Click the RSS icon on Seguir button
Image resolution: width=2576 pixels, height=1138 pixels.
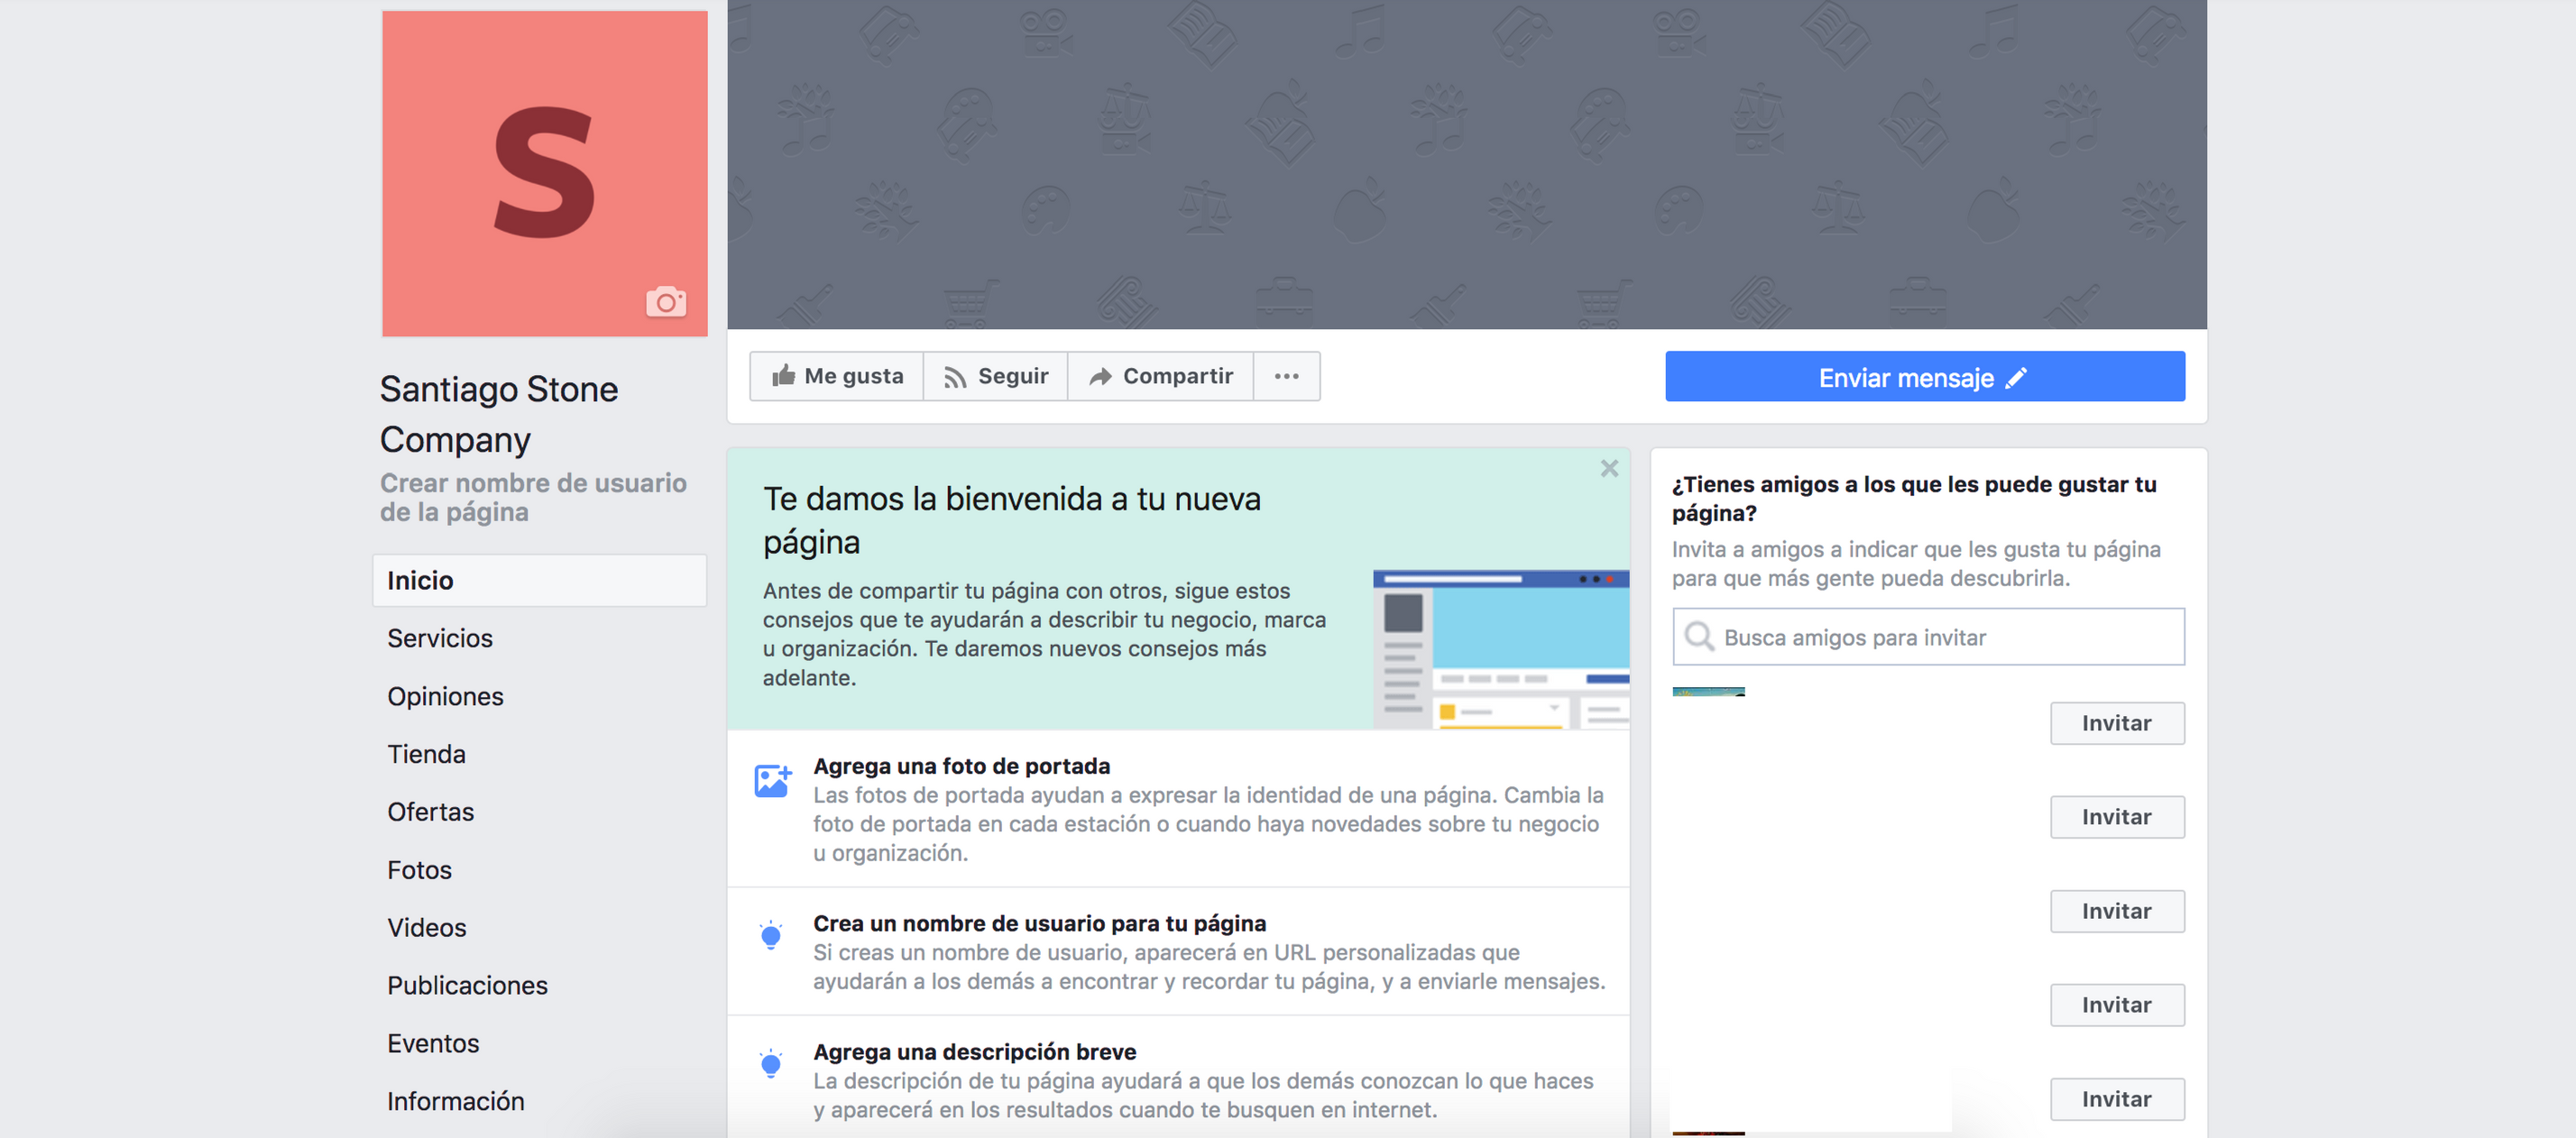click(955, 377)
